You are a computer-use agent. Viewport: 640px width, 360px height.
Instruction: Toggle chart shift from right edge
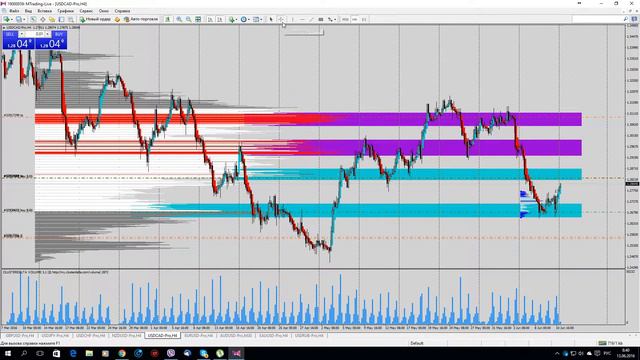[220, 19]
